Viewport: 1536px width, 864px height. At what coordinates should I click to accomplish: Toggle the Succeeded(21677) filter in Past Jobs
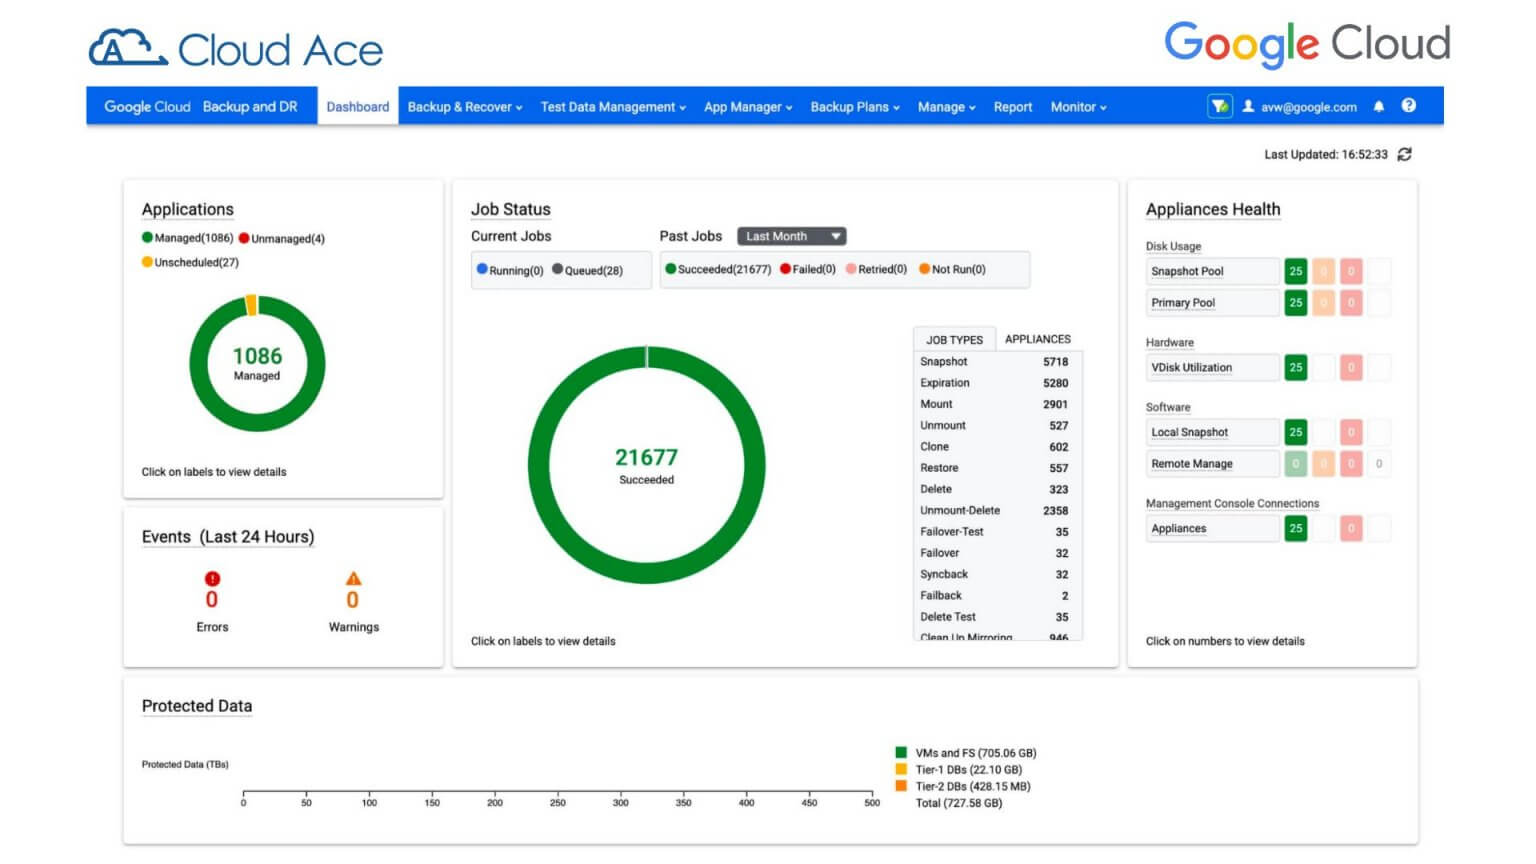[720, 269]
